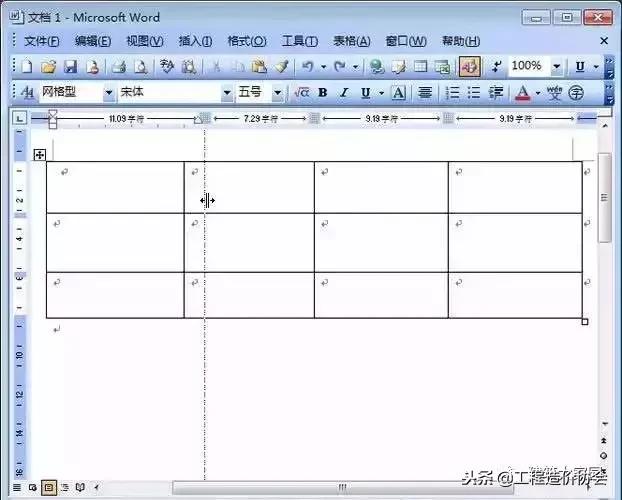Image resolution: width=622 pixels, height=500 pixels.
Task: Switch to Print Layout view
Action: click(x=49, y=487)
